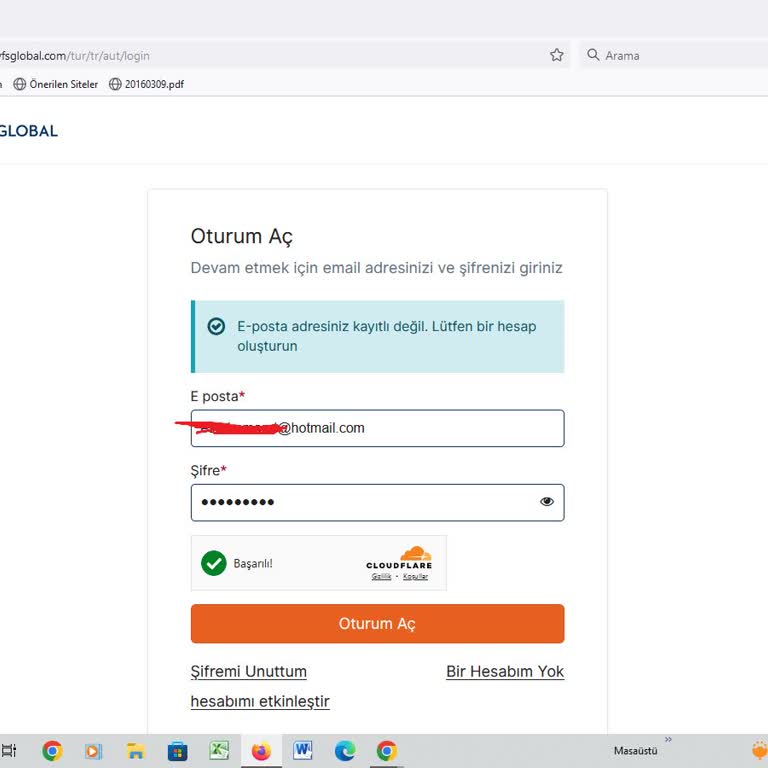Open the Cloudflare Gizlilik link
The image size is (768, 768).
click(x=381, y=576)
